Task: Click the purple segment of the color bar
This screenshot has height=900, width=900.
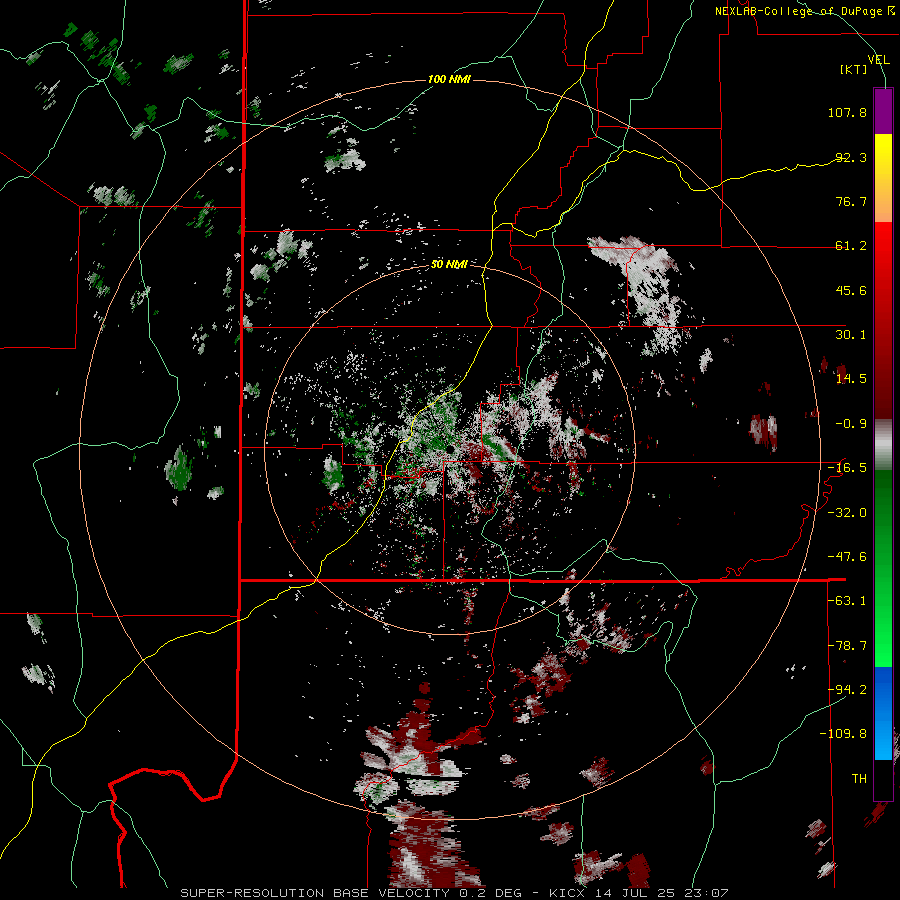Action: point(883,111)
